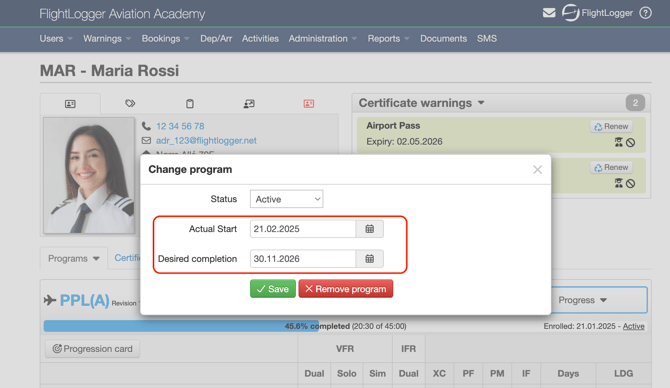Switch to the Certificates tab

tap(127, 258)
